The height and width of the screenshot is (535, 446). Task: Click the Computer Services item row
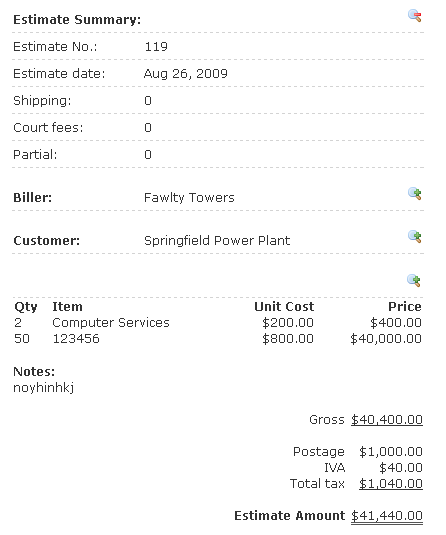pos(218,323)
